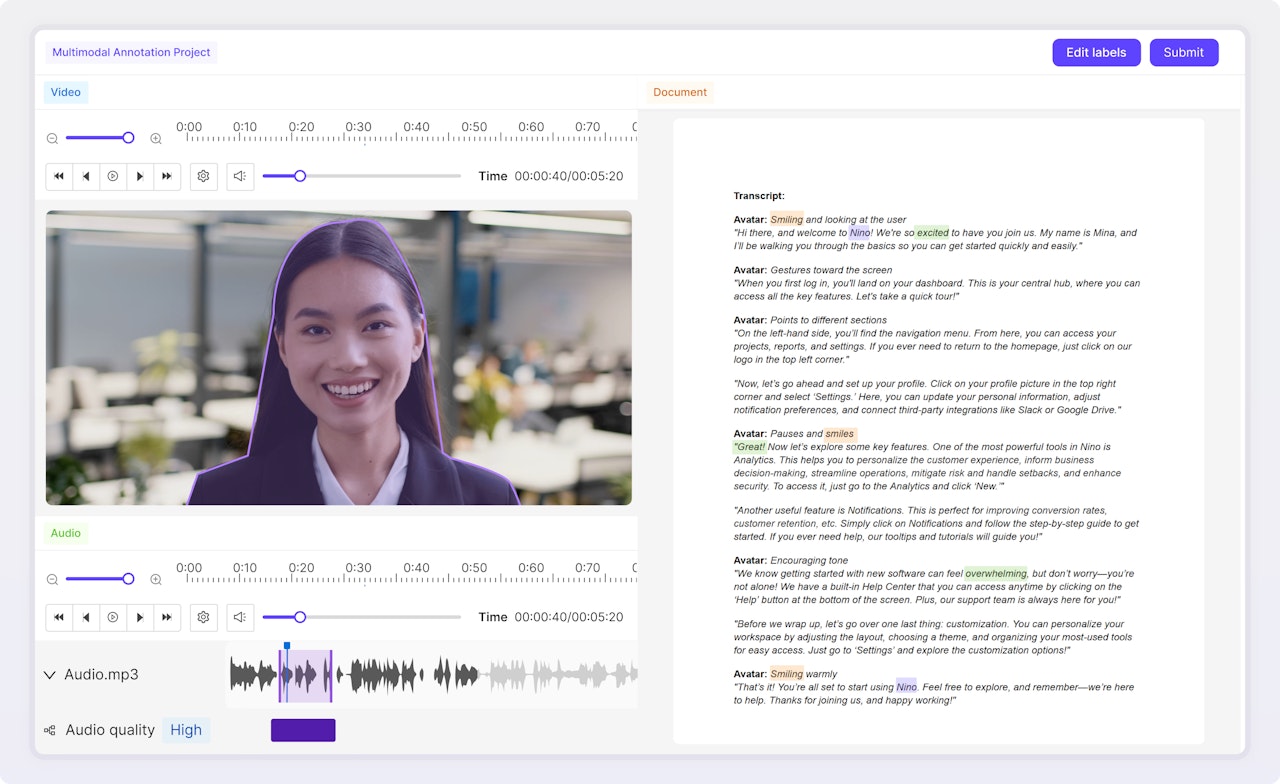Screen dimensions: 1280x784
Task: Mute the audio player speaker
Action: [x=240, y=617]
